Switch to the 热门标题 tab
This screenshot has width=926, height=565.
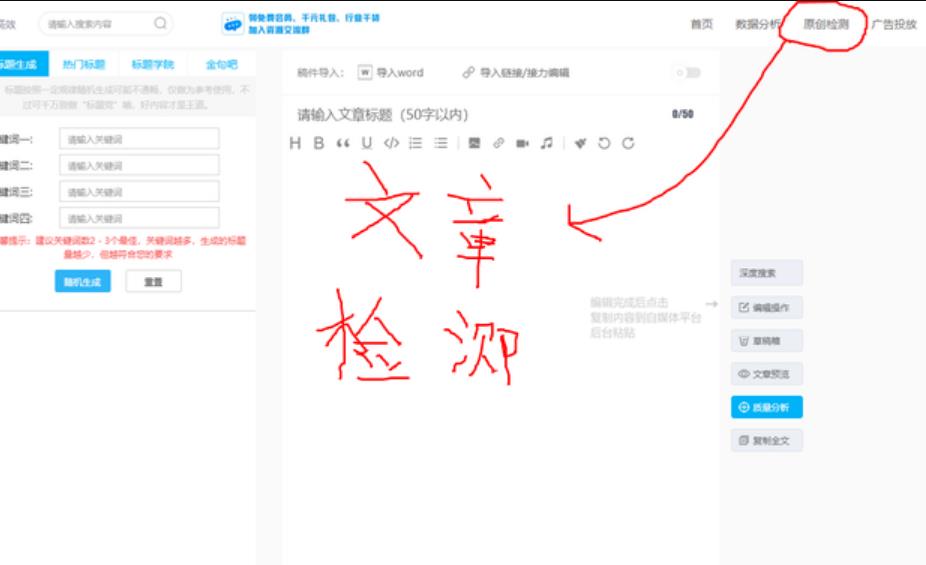click(84, 64)
